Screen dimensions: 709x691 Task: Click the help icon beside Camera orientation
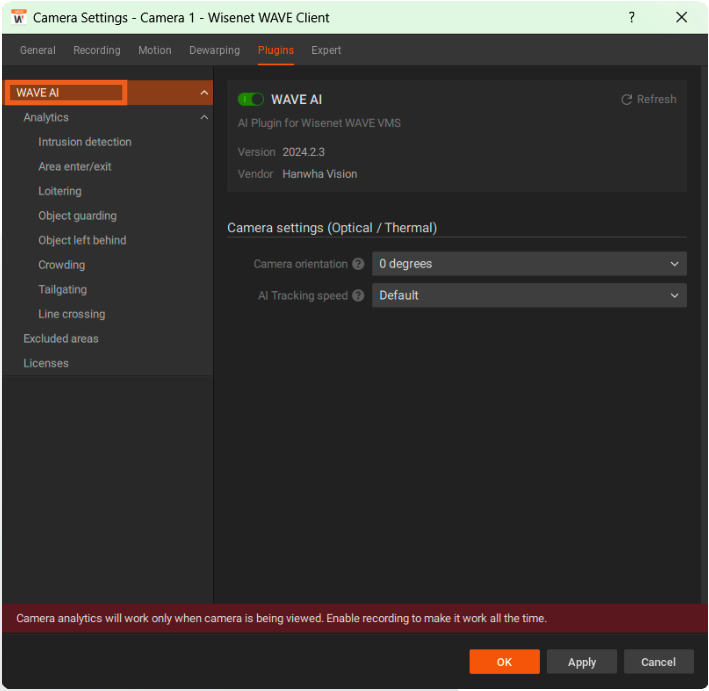pyautogui.click(x=358, y=264)
